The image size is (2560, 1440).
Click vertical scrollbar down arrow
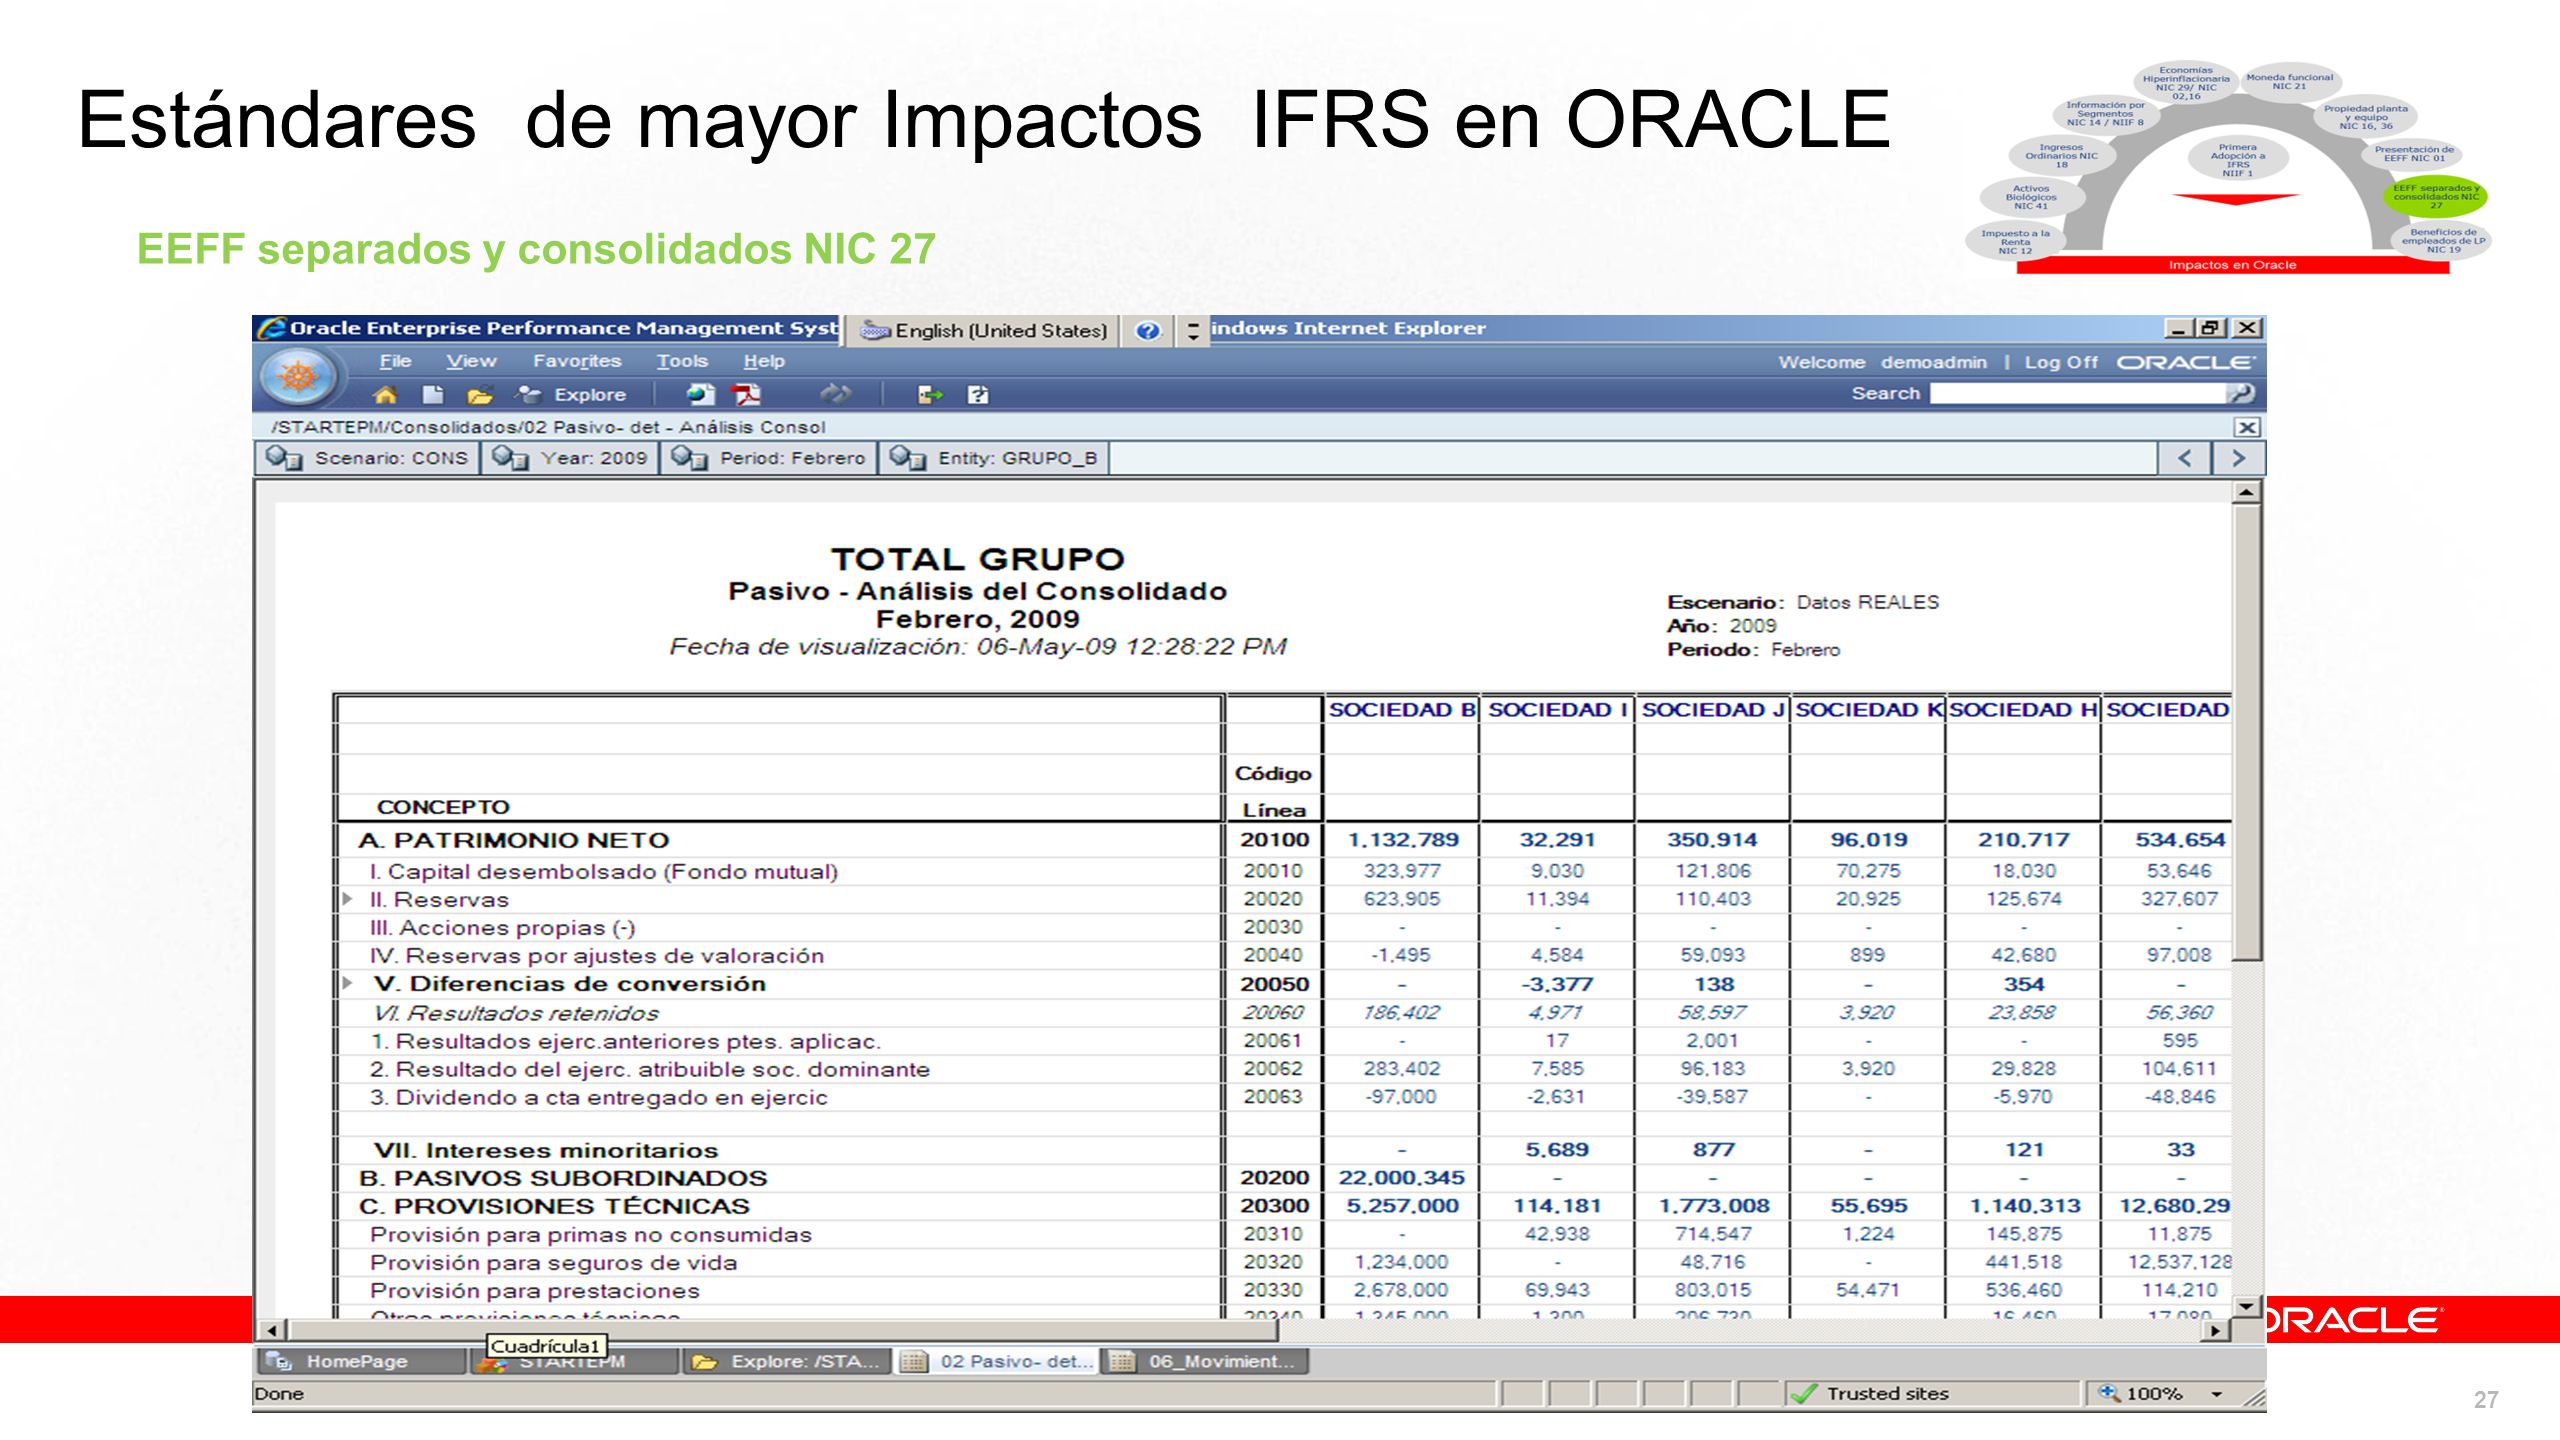click(x=2246, y=1306)
